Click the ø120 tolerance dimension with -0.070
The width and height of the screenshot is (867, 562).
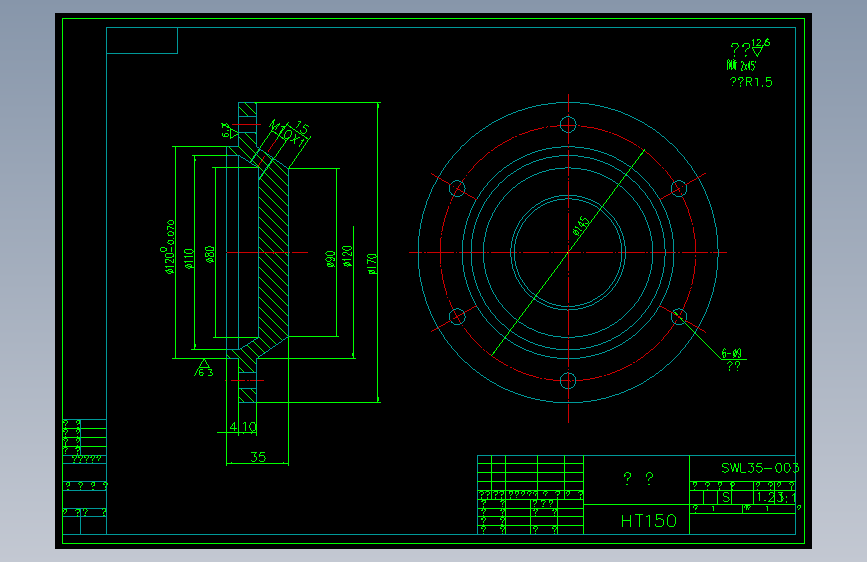169,247
